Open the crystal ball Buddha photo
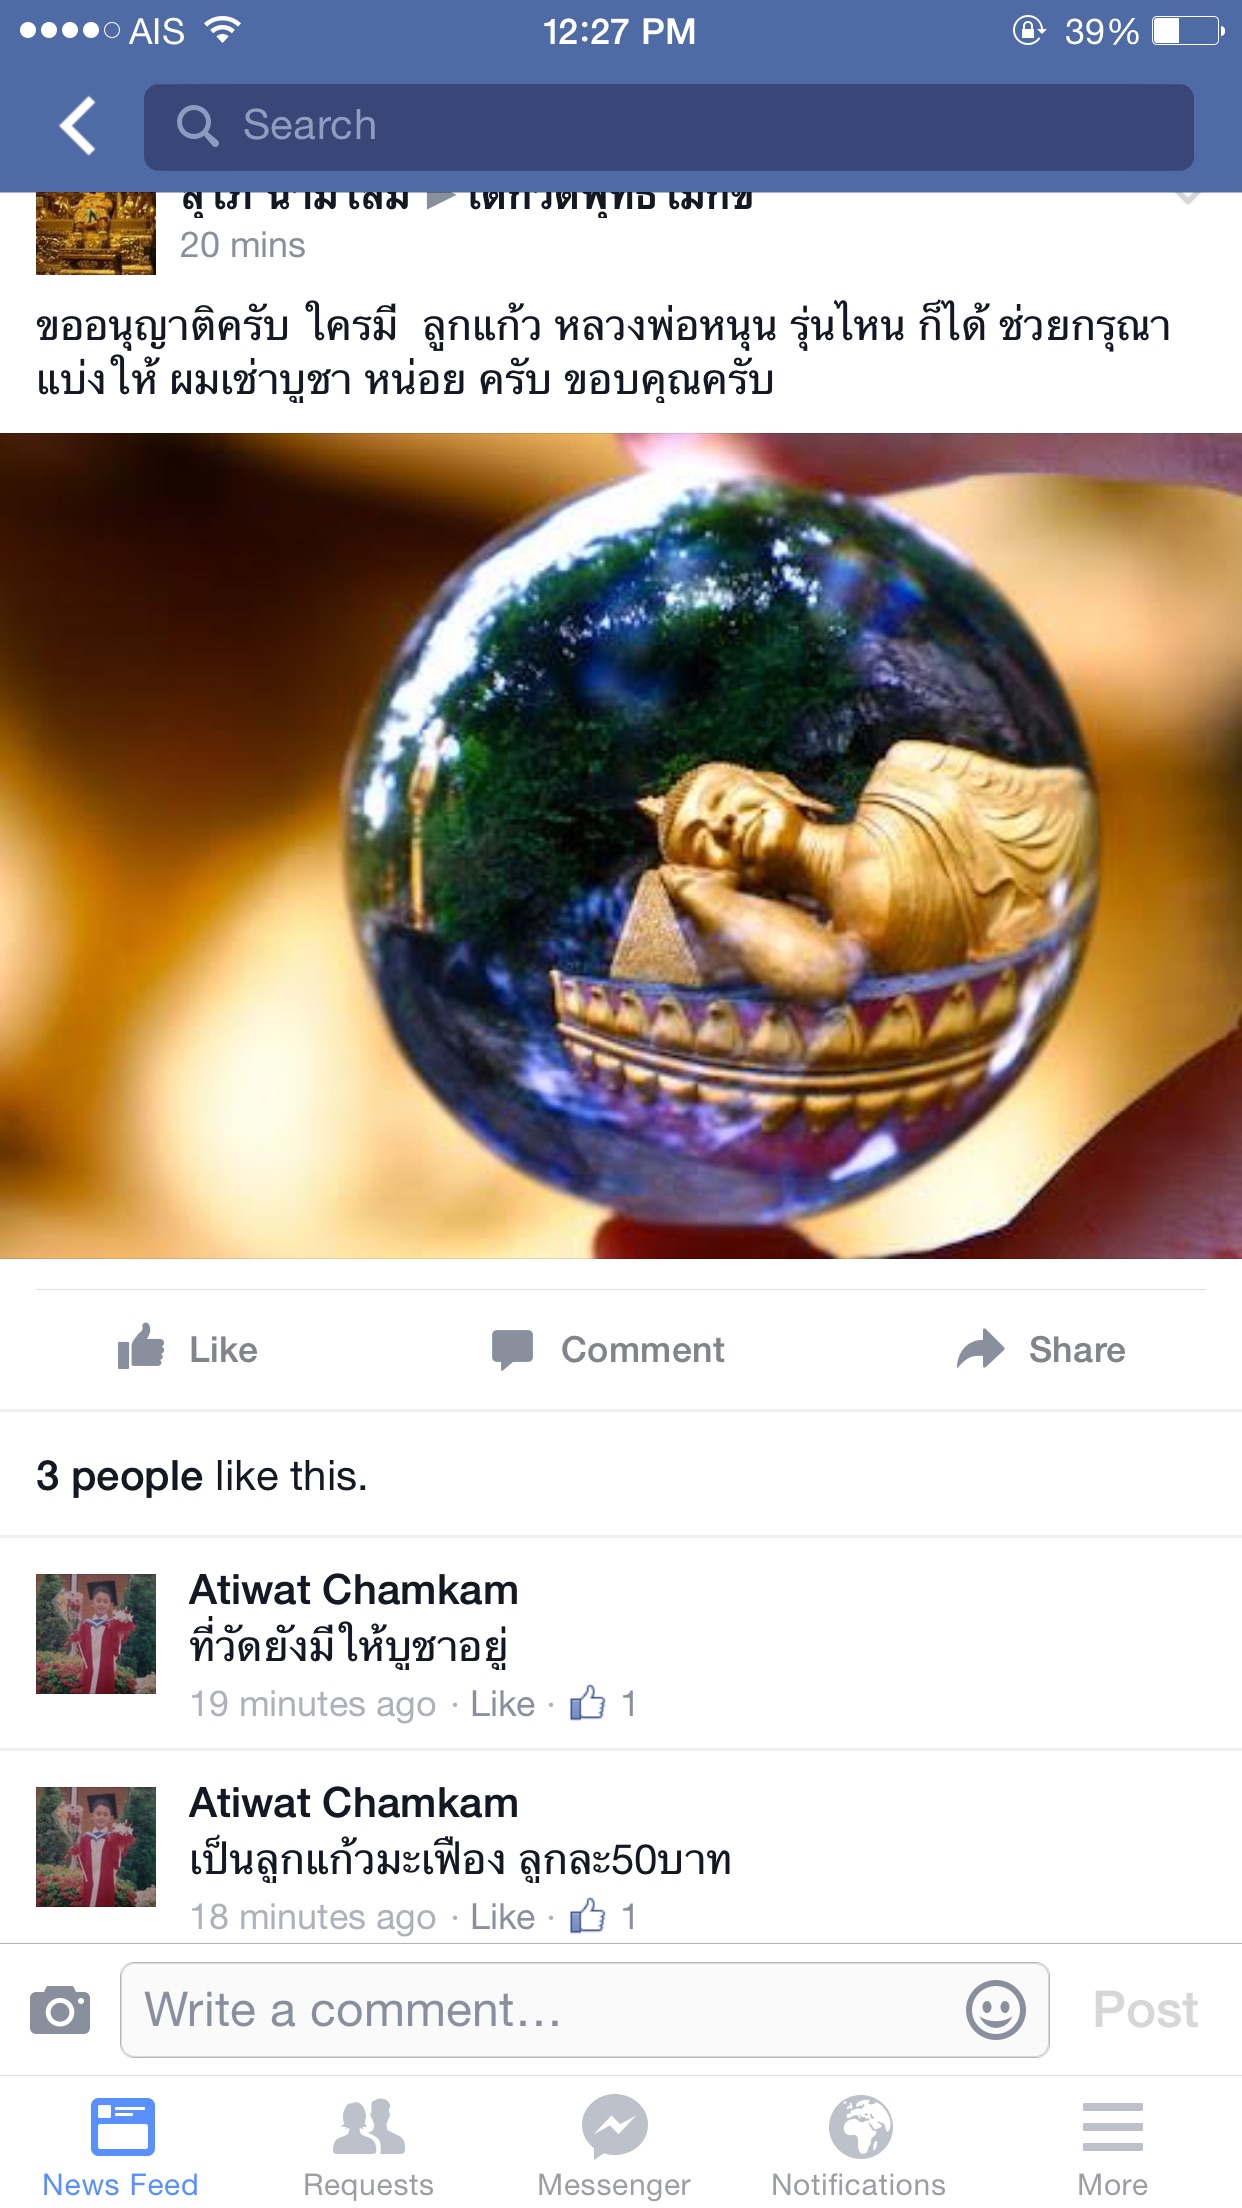Image resolution: width=1242 pixels, height=2208 pixels. [621, 845]
